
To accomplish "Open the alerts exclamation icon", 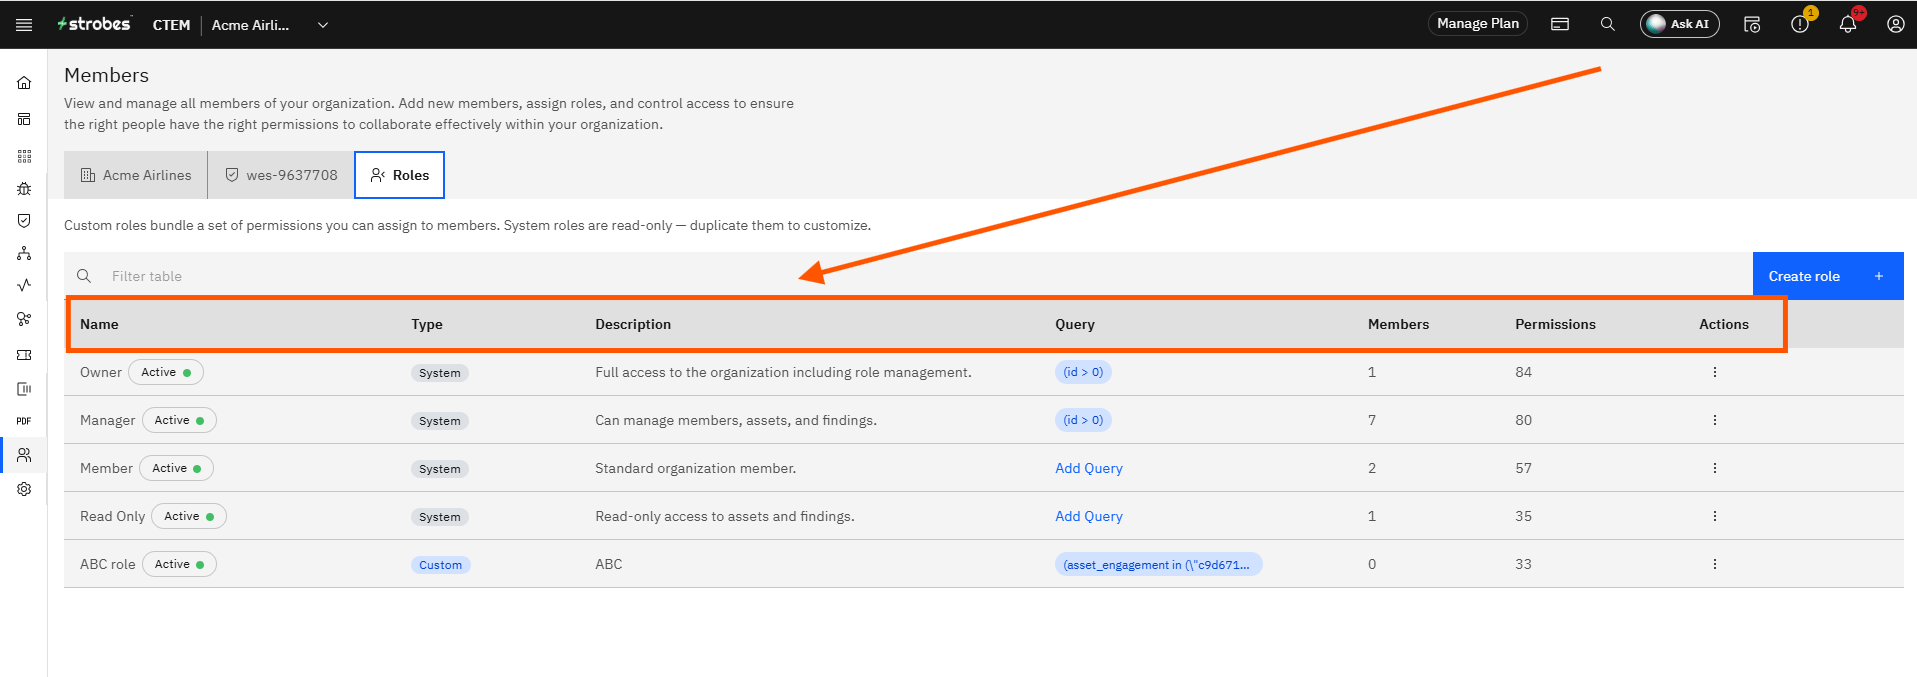I will click(x=1800, y=24).
